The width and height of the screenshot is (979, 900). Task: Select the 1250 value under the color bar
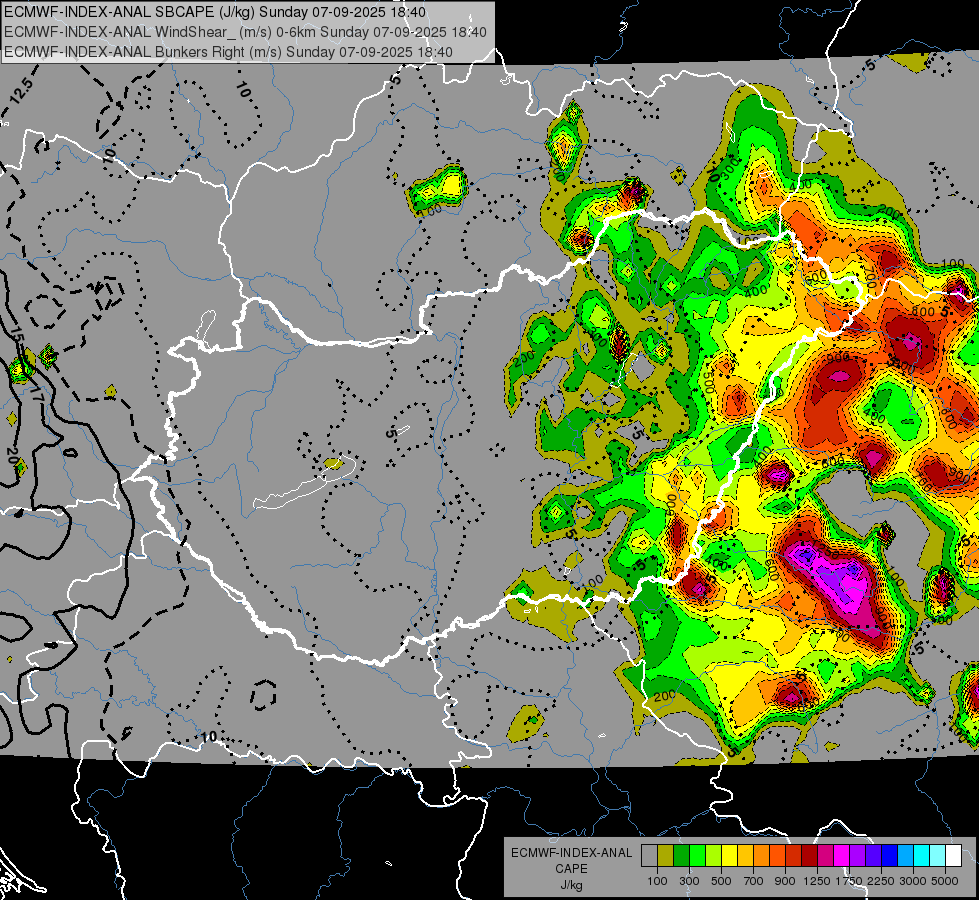coord(817,881)
